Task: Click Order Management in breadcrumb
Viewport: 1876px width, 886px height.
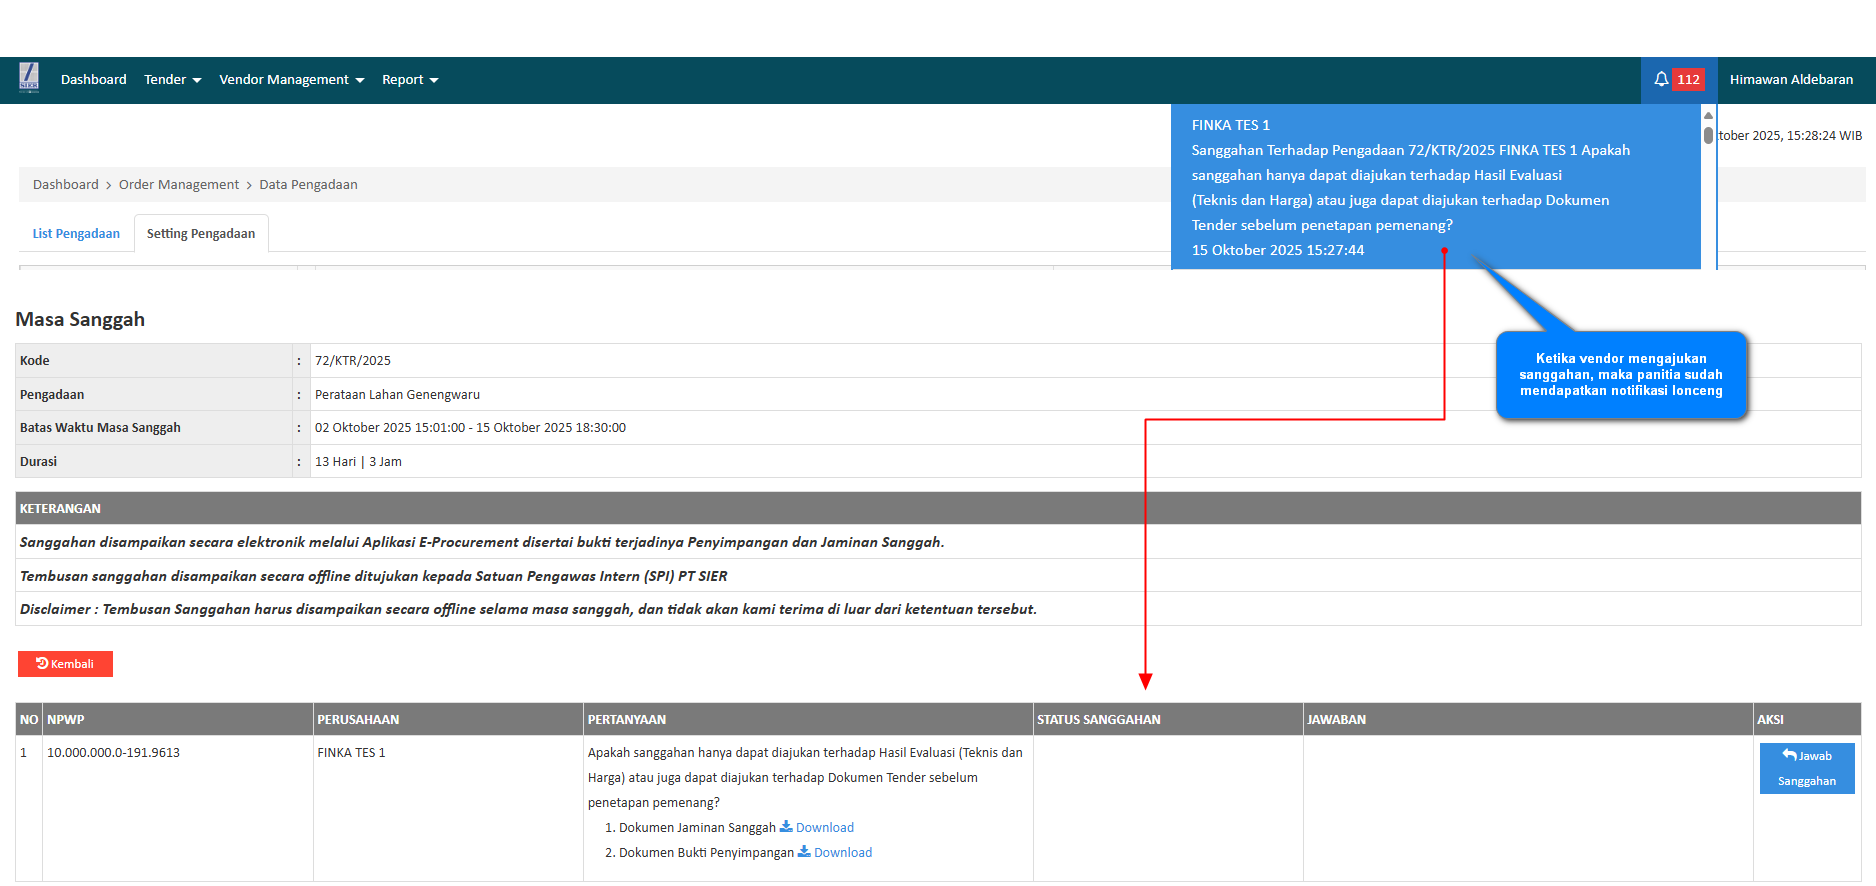Action: pyautogui.click(x=179, y=185)
